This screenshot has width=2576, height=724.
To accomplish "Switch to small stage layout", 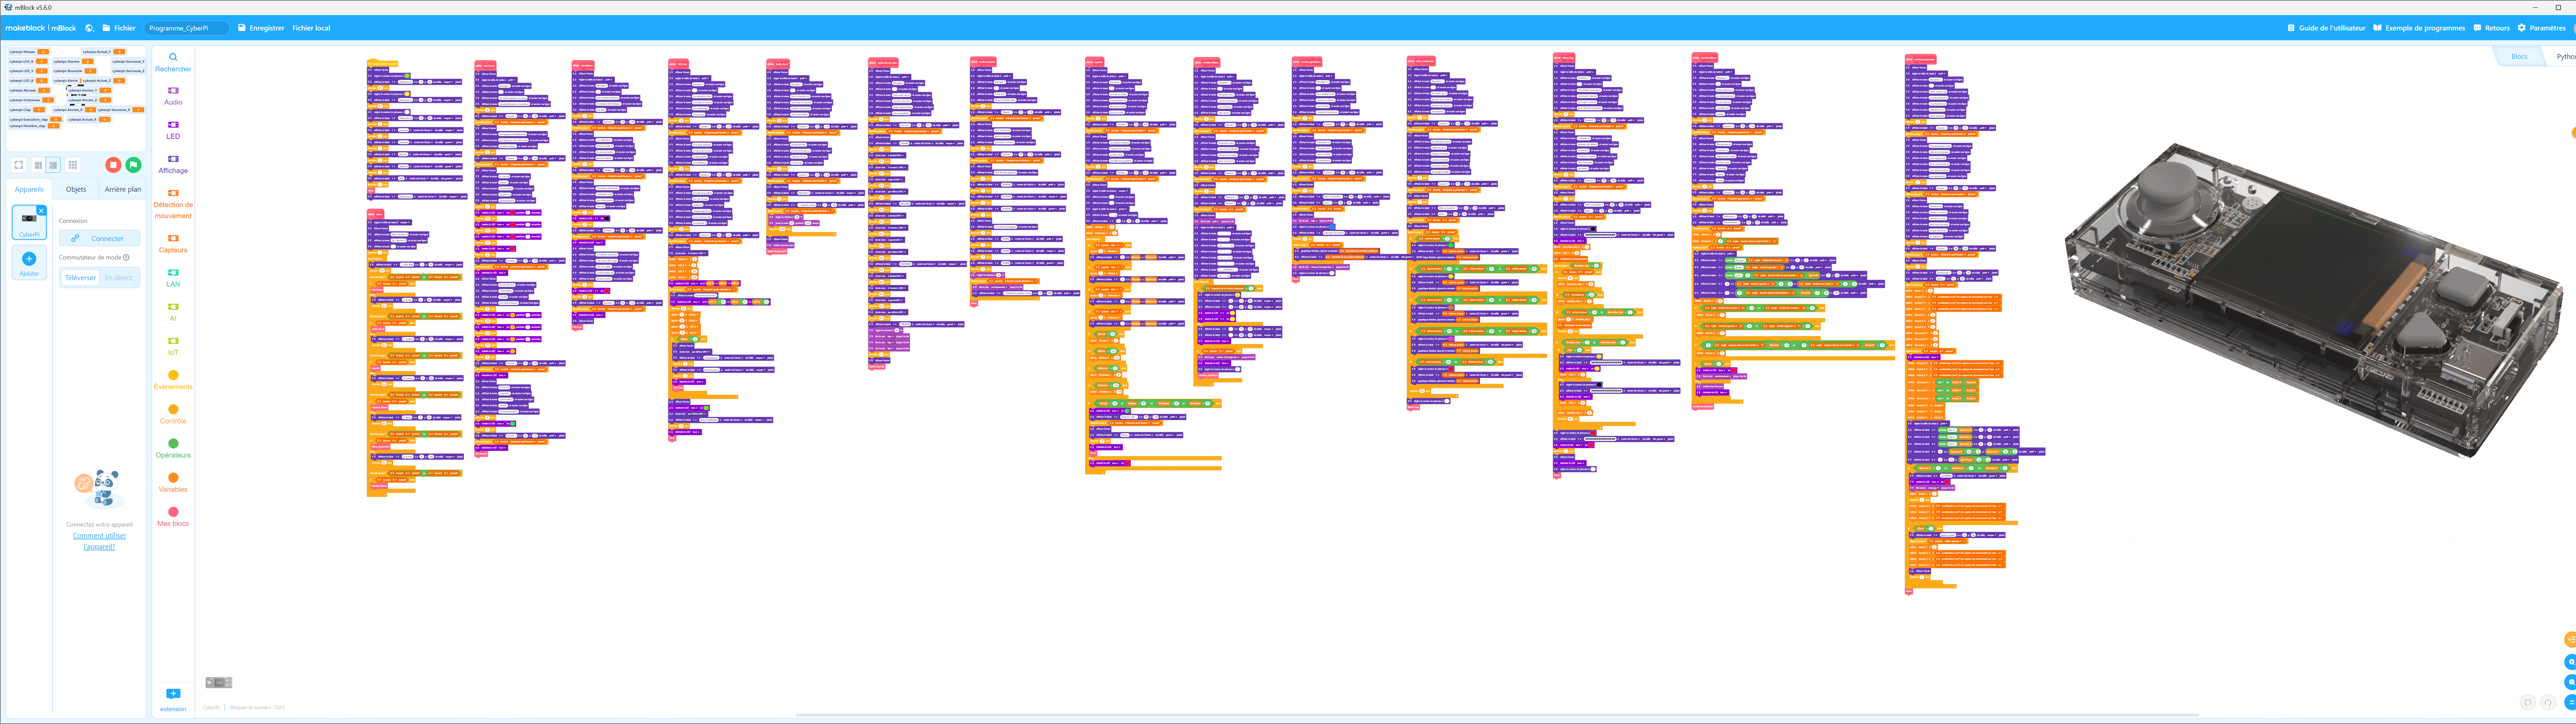I will pyautogui.click(x=38, y=165).
